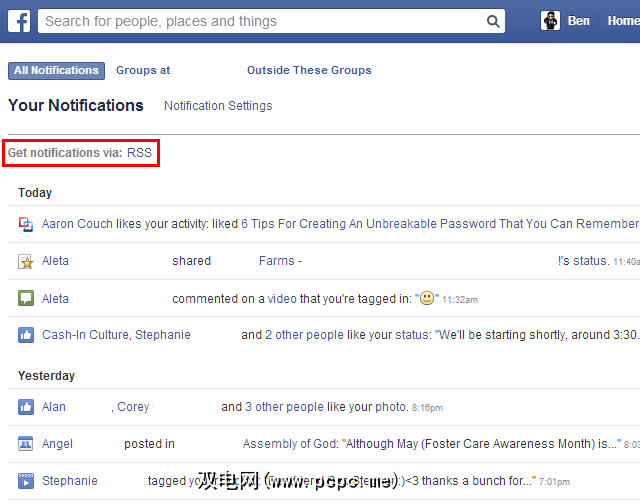Switch to the Groups at tab
Image resolution: width=640 pixels, height=504 pixels.
pos(143,70)
